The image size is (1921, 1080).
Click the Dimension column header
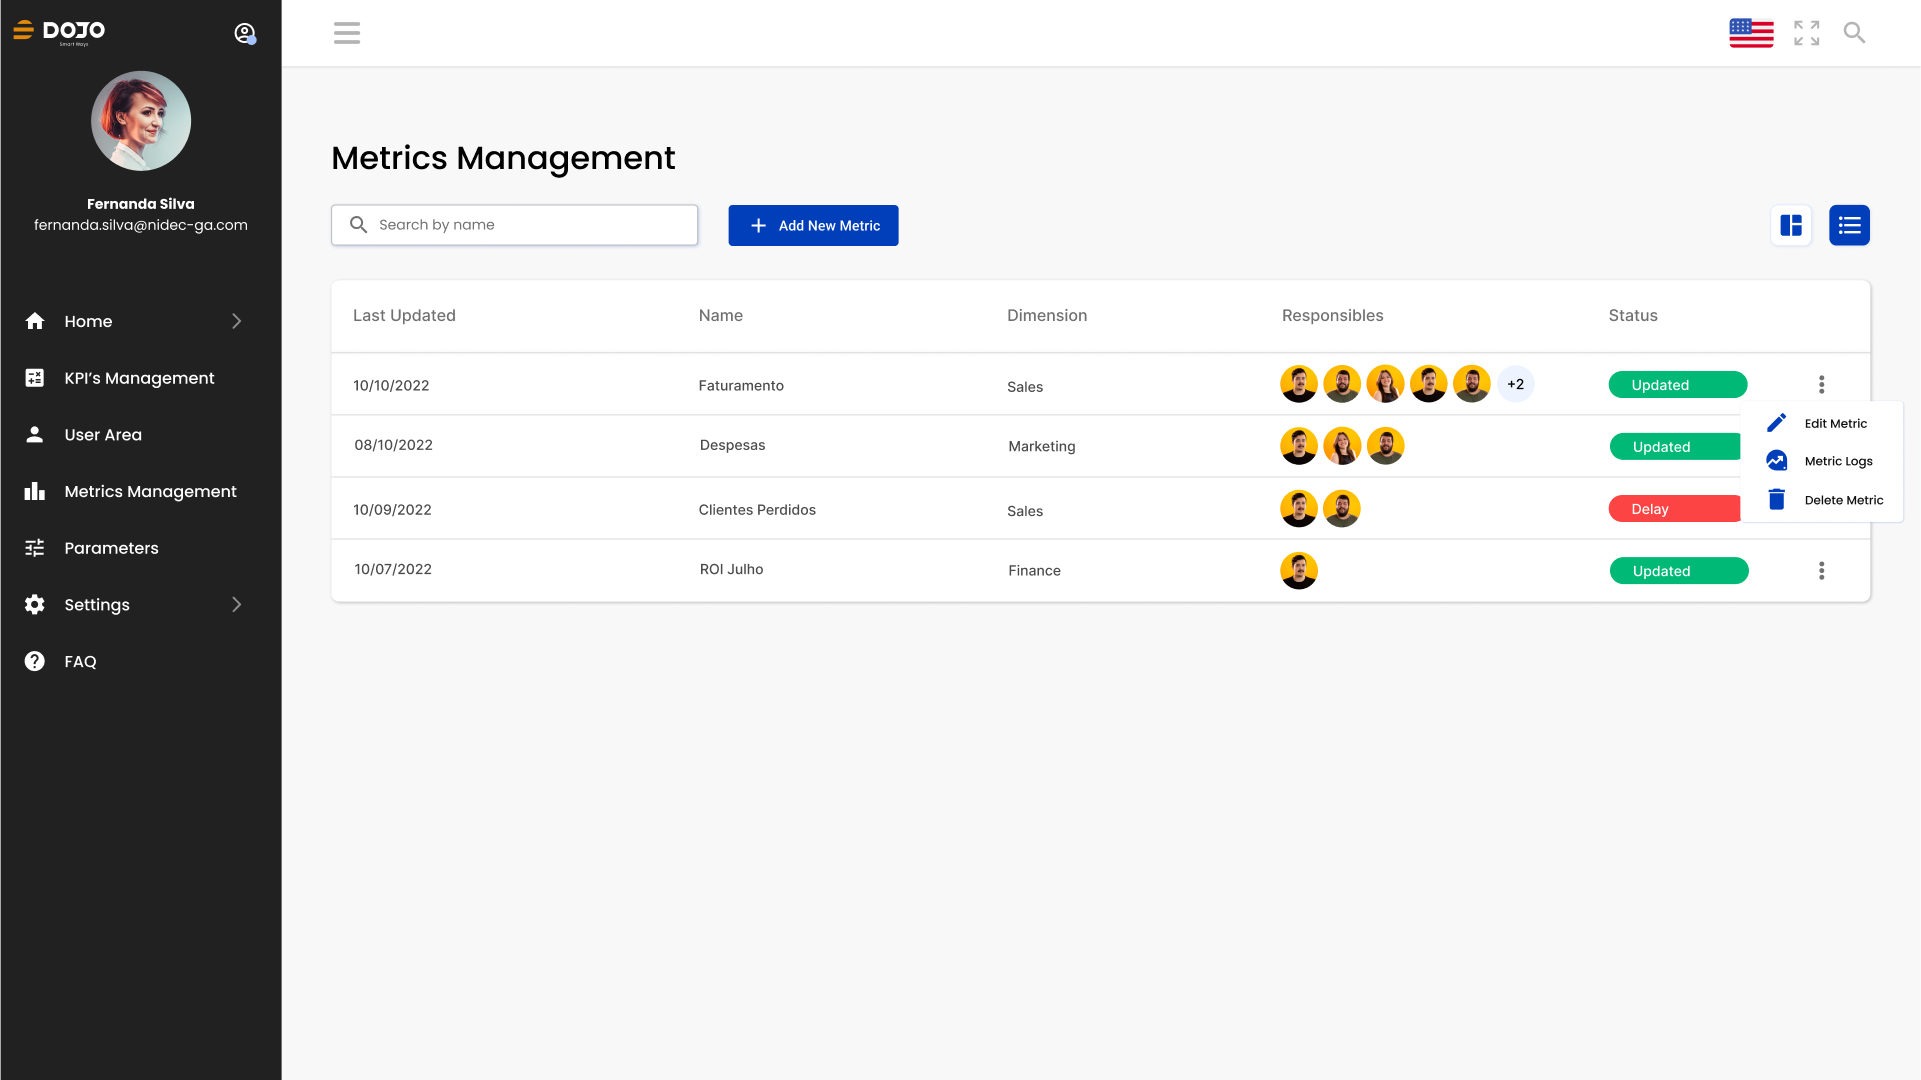coord(1046,315)
